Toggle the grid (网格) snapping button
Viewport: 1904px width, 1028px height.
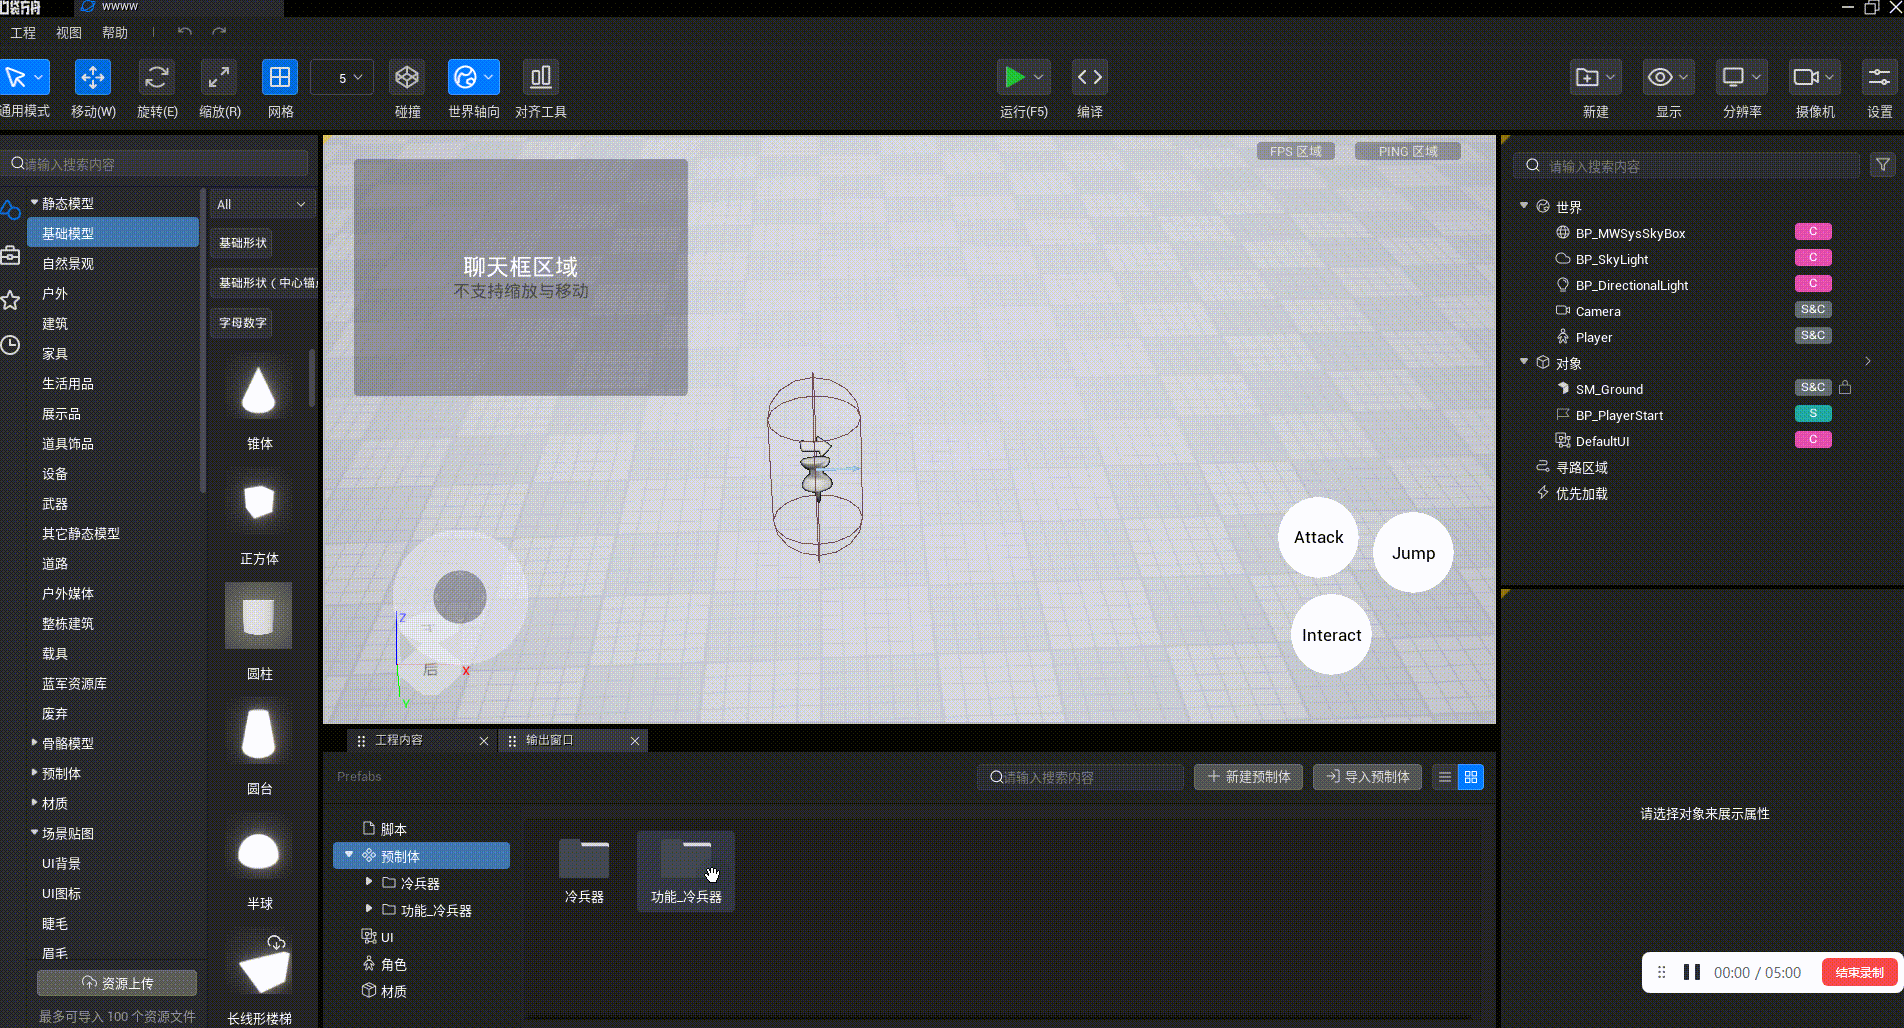tap(280, 78)
